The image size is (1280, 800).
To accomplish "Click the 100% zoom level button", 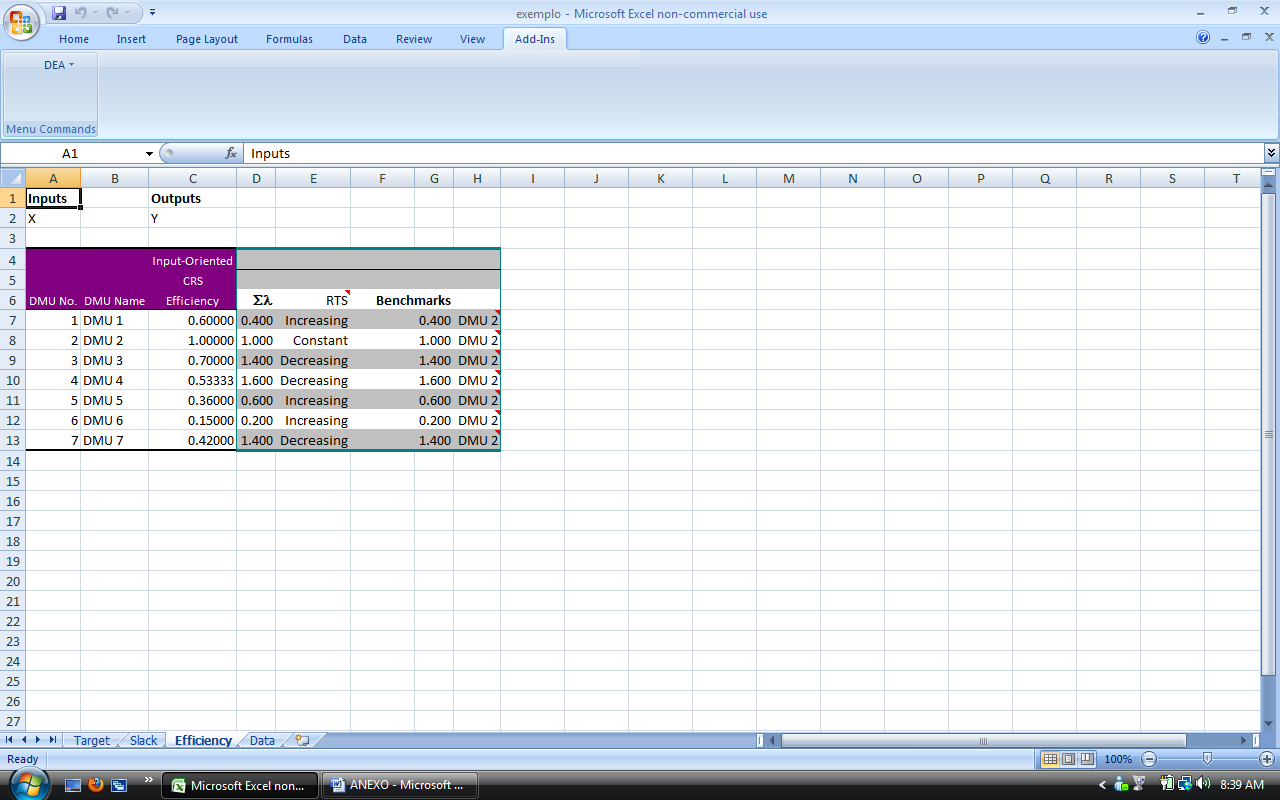I will click(x=1118, y=759).
